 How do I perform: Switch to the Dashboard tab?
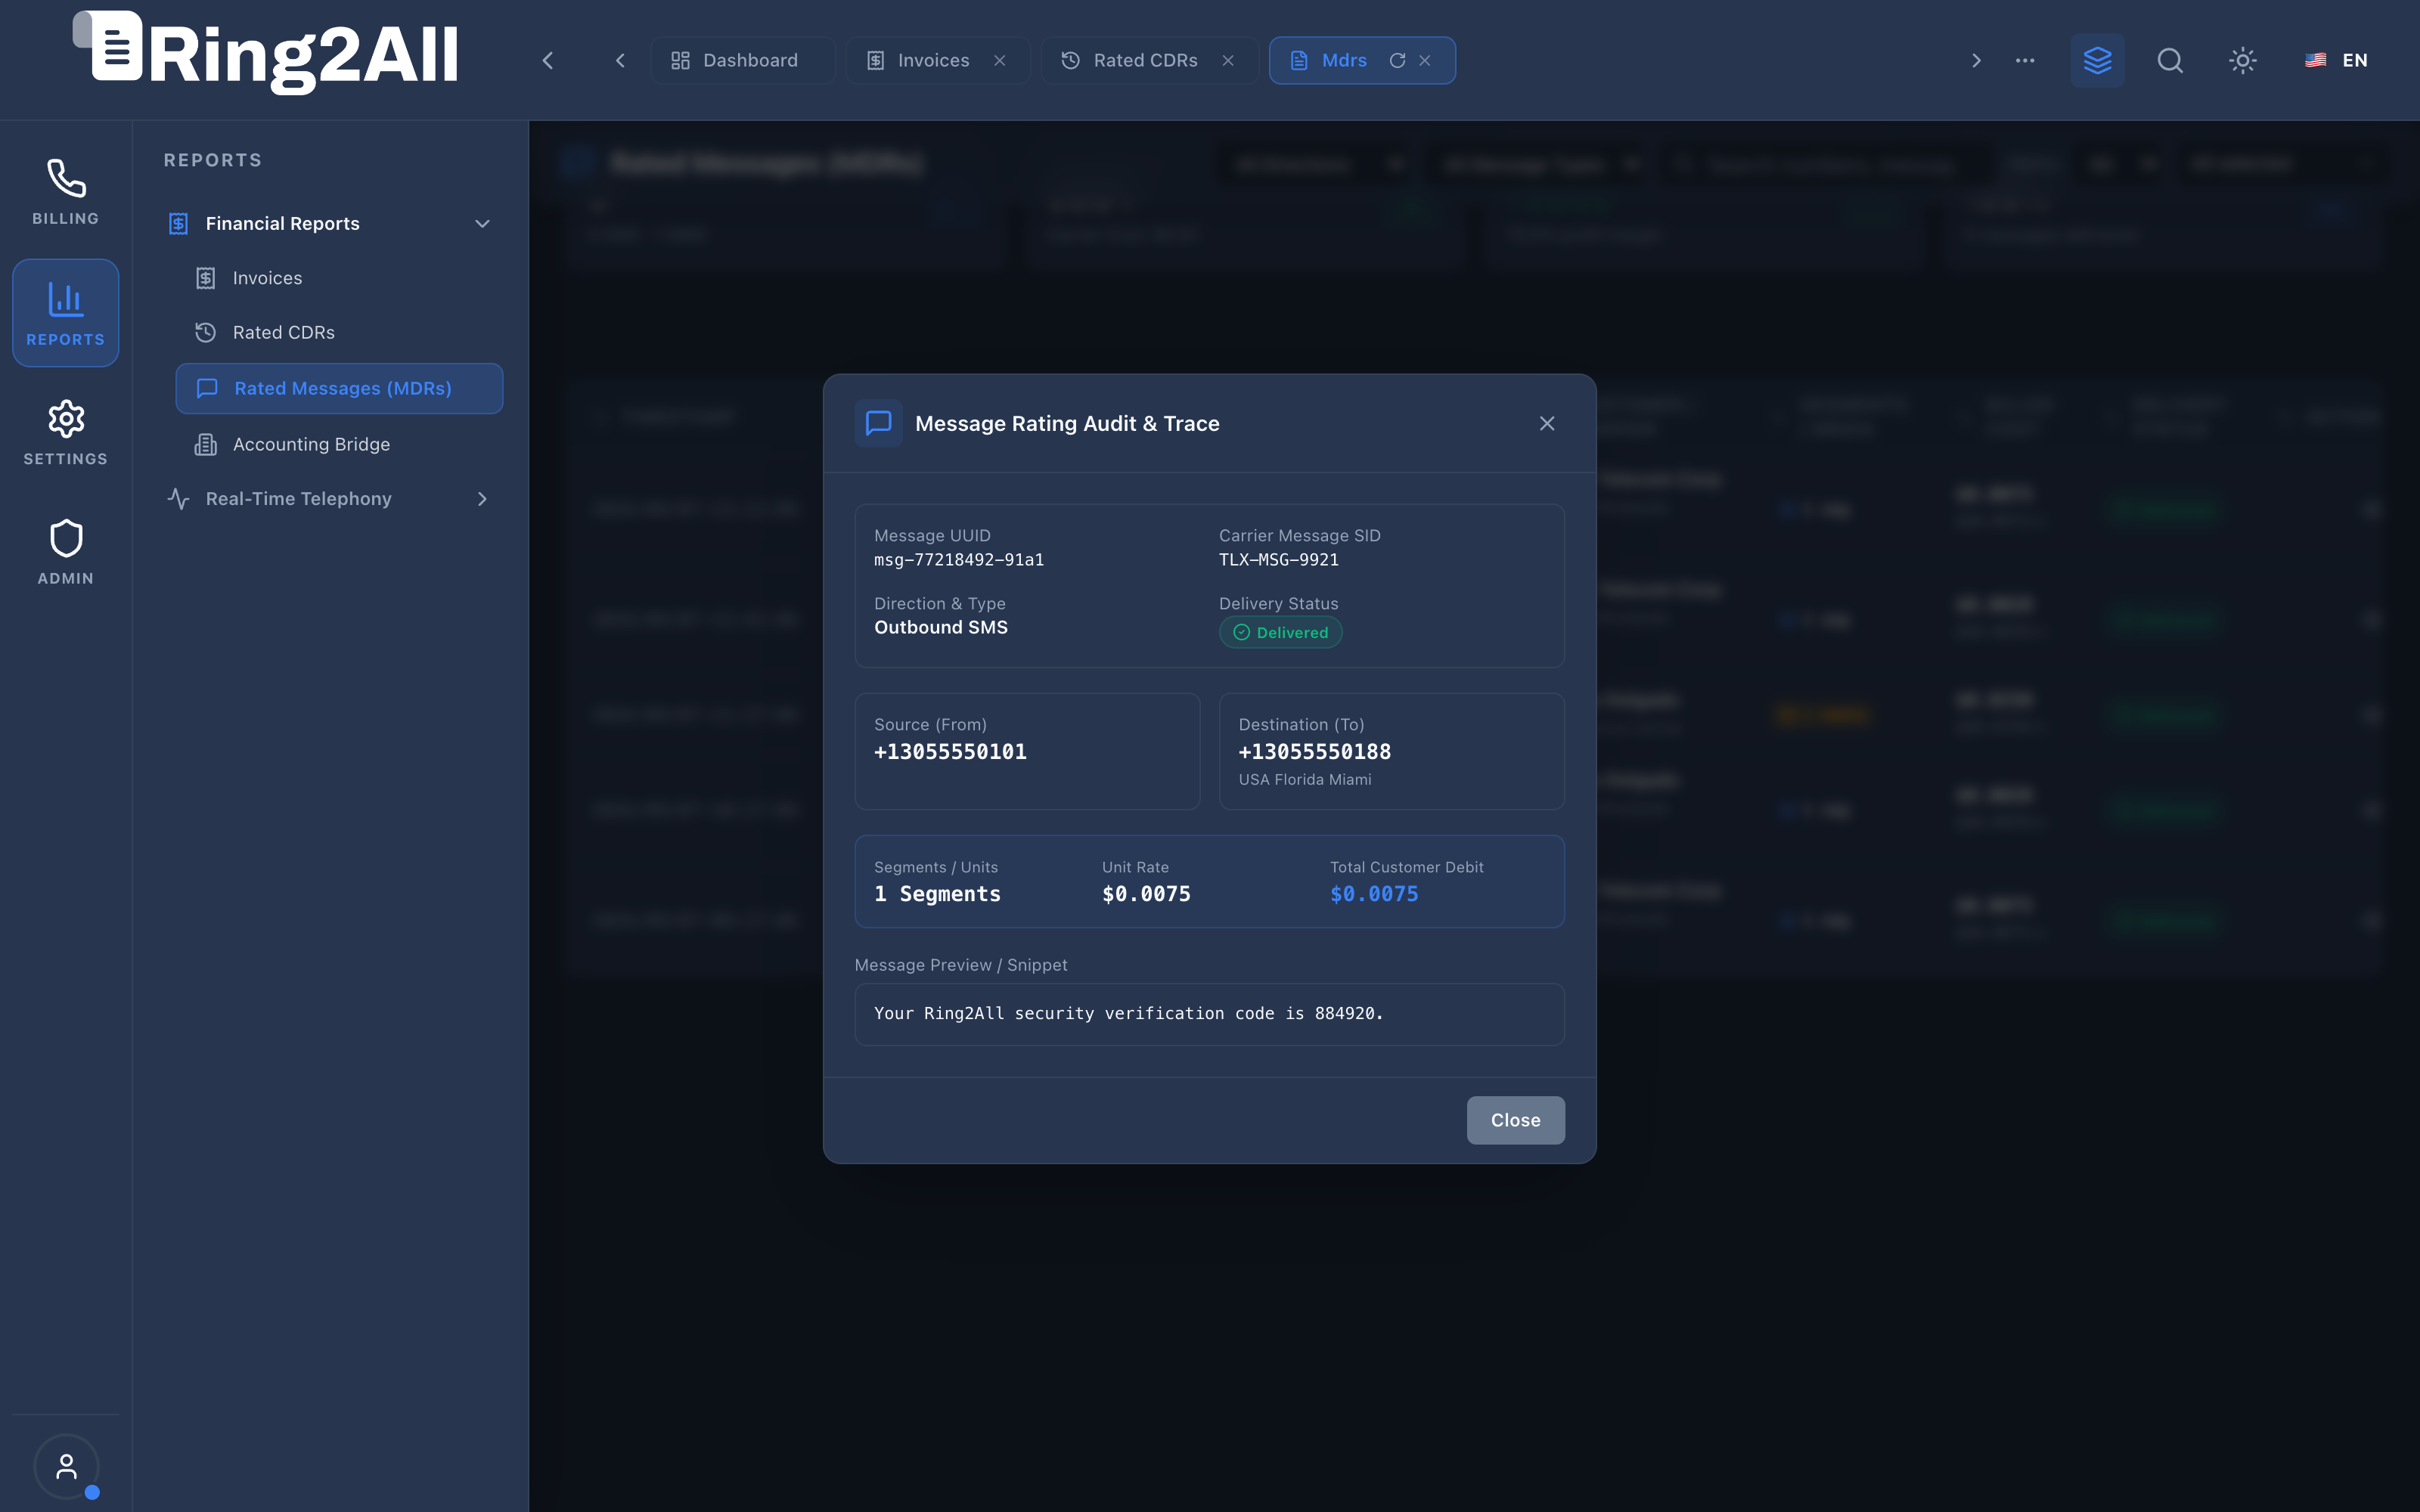click(736, 60)
